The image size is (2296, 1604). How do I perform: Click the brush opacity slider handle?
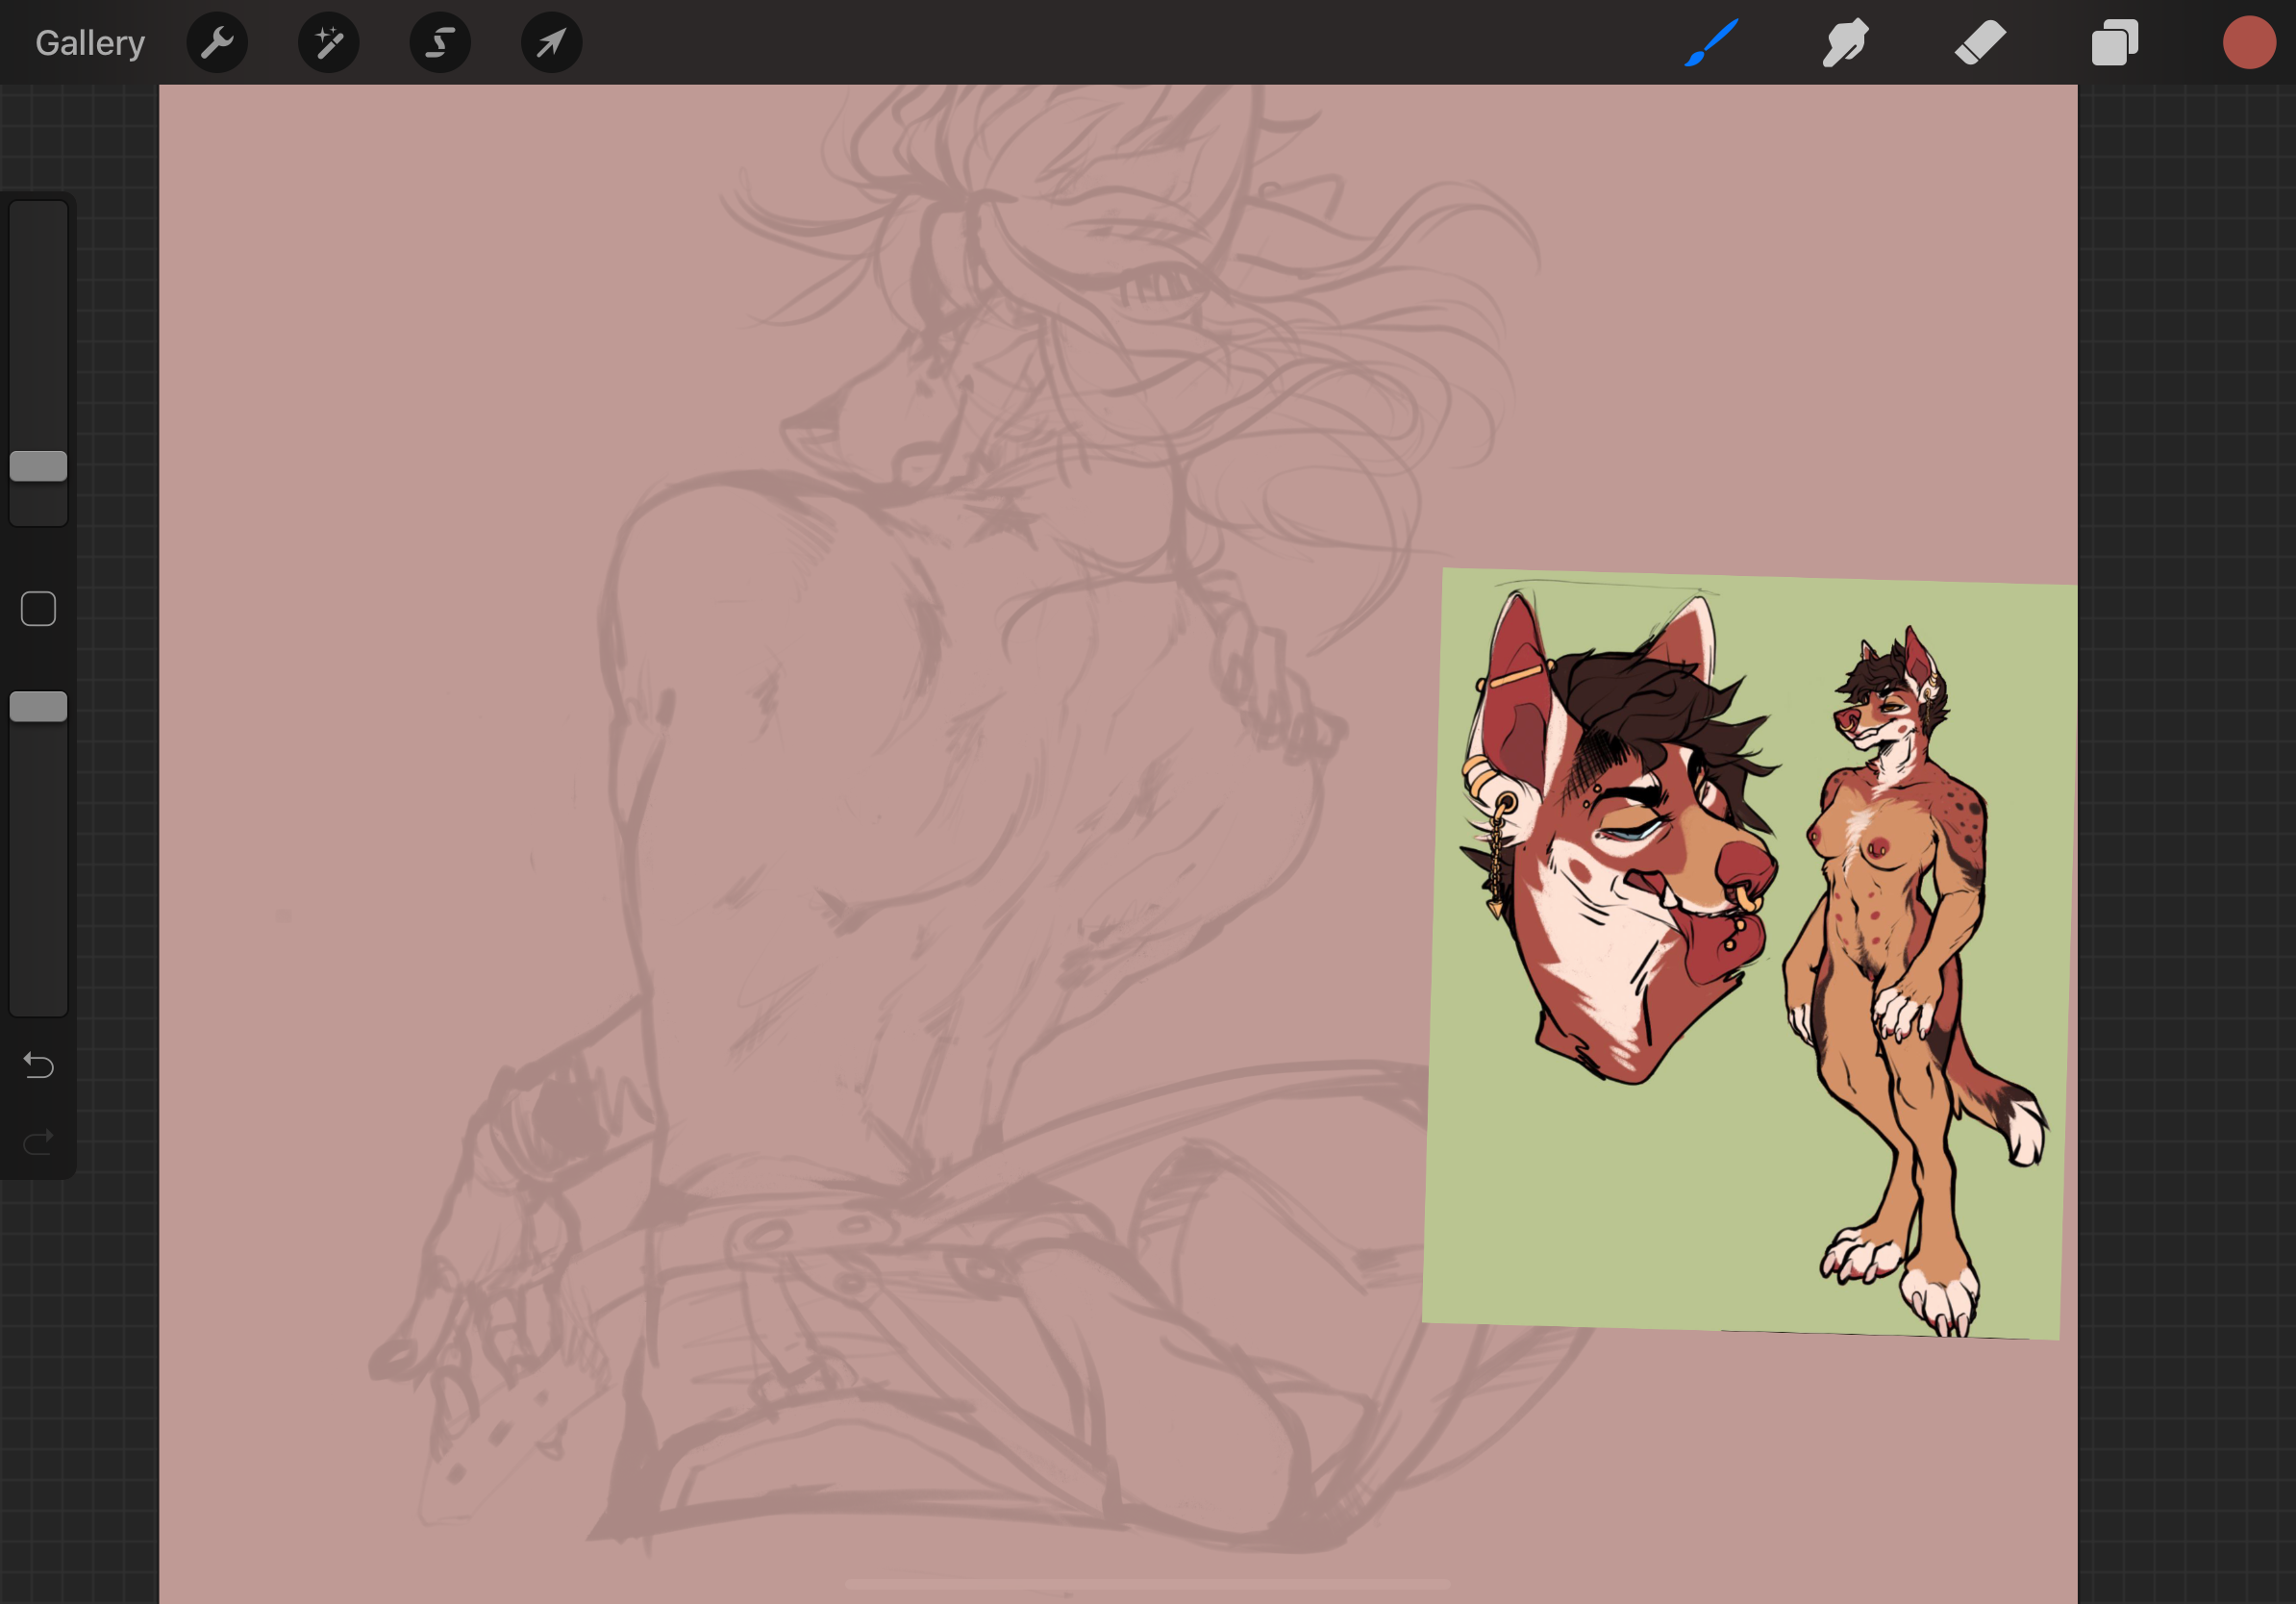39,707
